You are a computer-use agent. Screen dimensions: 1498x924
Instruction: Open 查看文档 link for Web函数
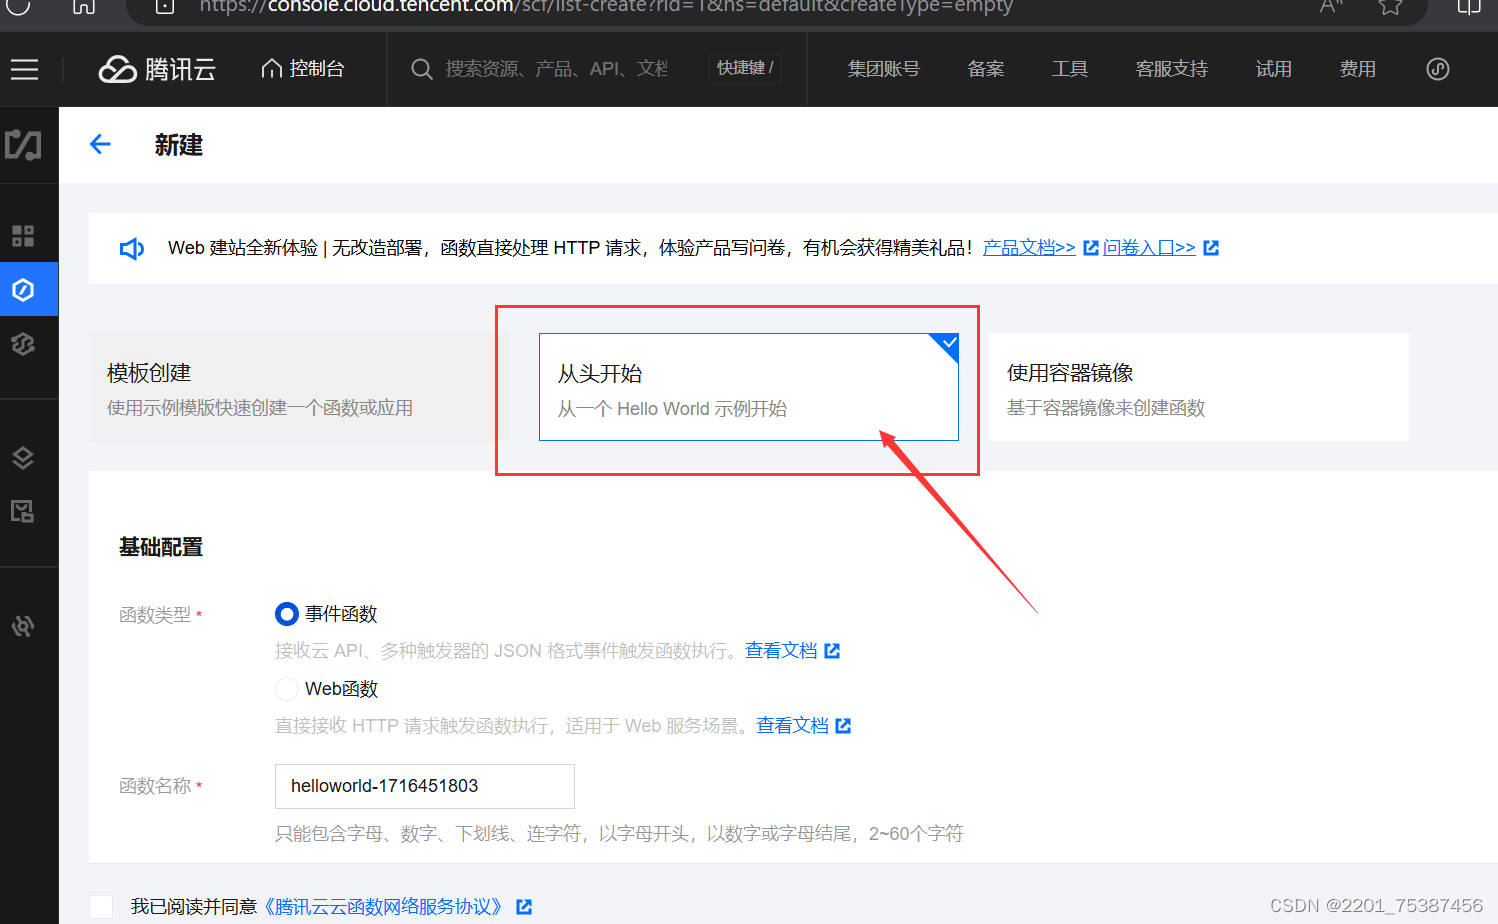tap(792, 726)
